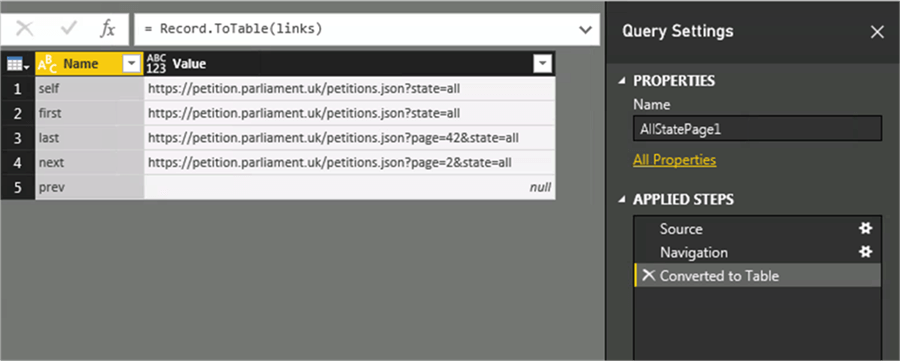Screen dimensions: 900x361
Task: Click the page=42 URL value
Action: [x=333, y=138]
